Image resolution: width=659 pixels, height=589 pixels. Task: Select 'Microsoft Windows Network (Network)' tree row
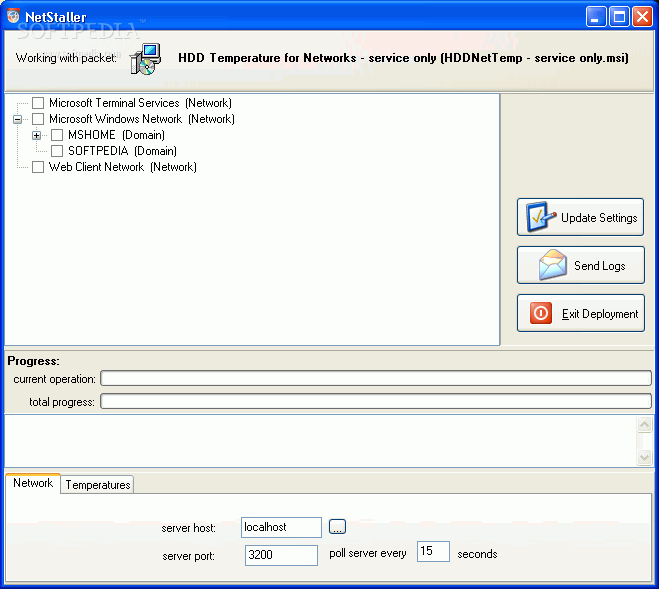[142, 119]
